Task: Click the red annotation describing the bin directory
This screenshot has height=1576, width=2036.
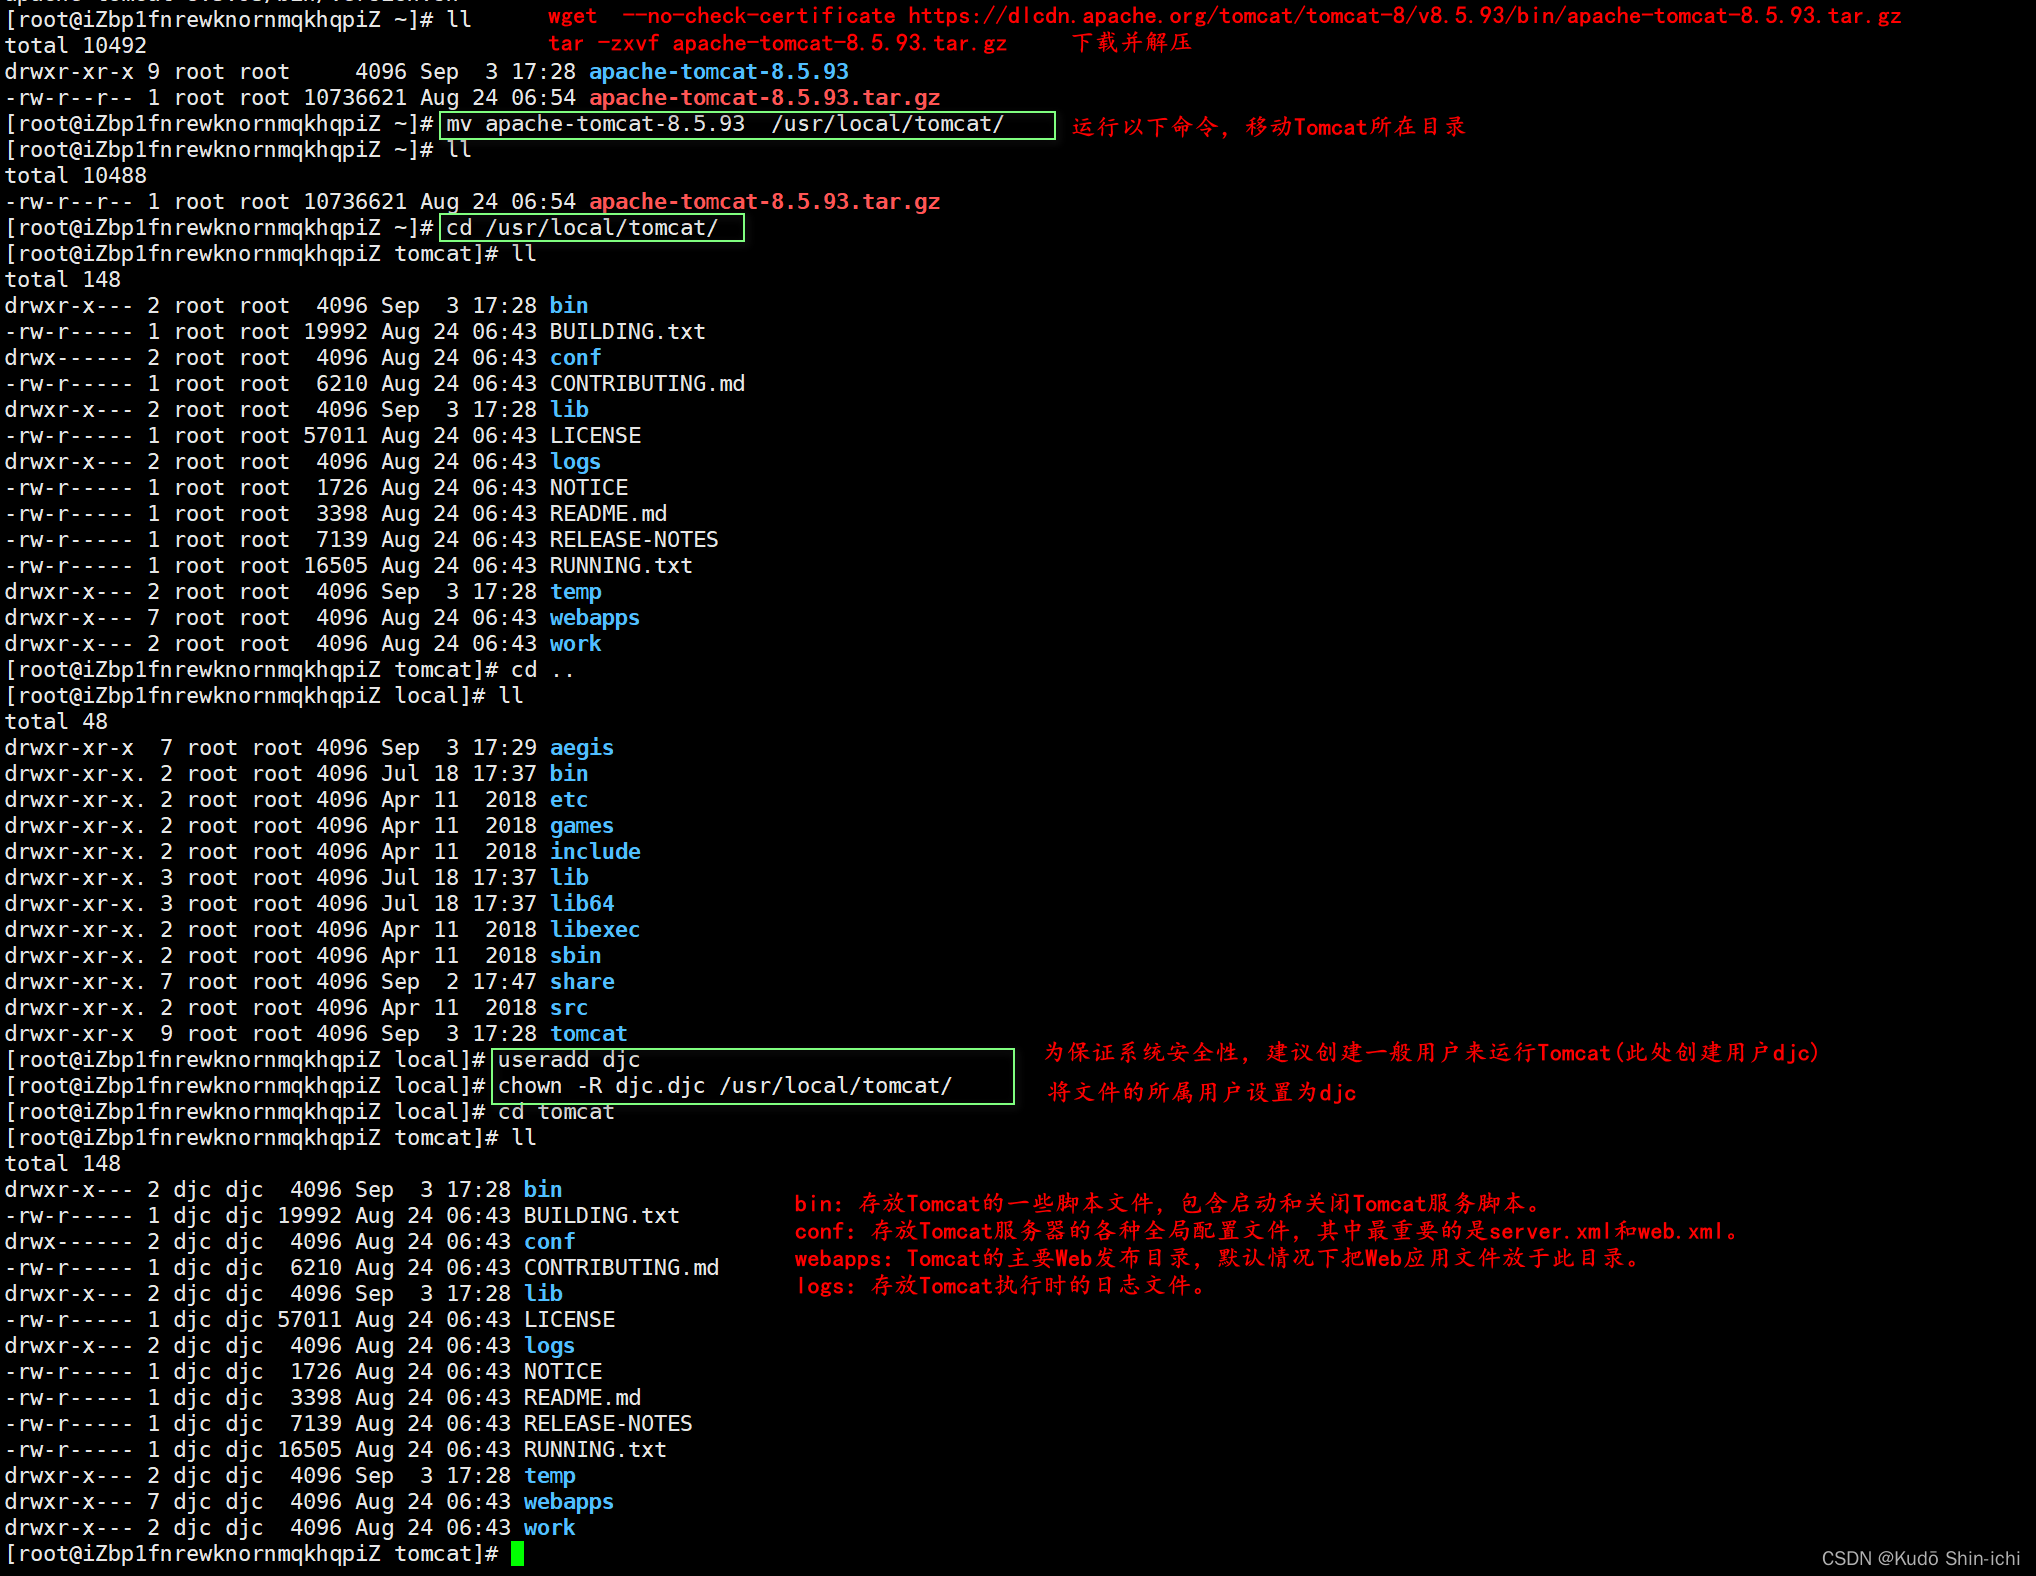Action: [x=1169, y=1203]
